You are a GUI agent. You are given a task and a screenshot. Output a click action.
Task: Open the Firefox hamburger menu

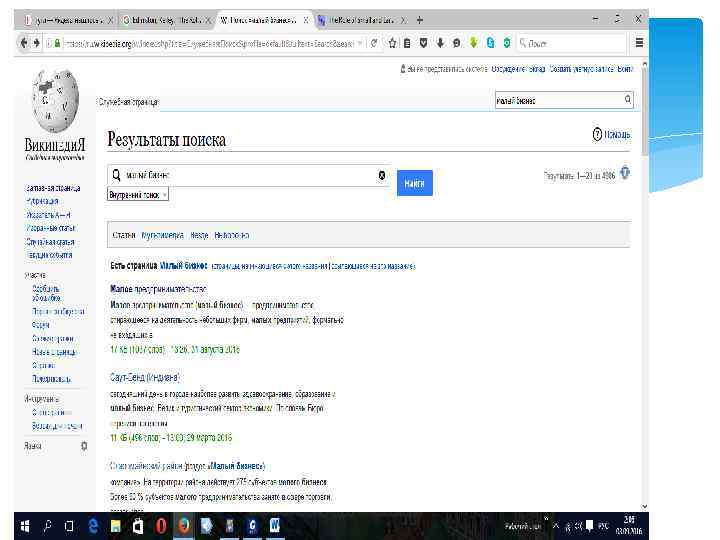pyautogui.click(x=639, y=43)
